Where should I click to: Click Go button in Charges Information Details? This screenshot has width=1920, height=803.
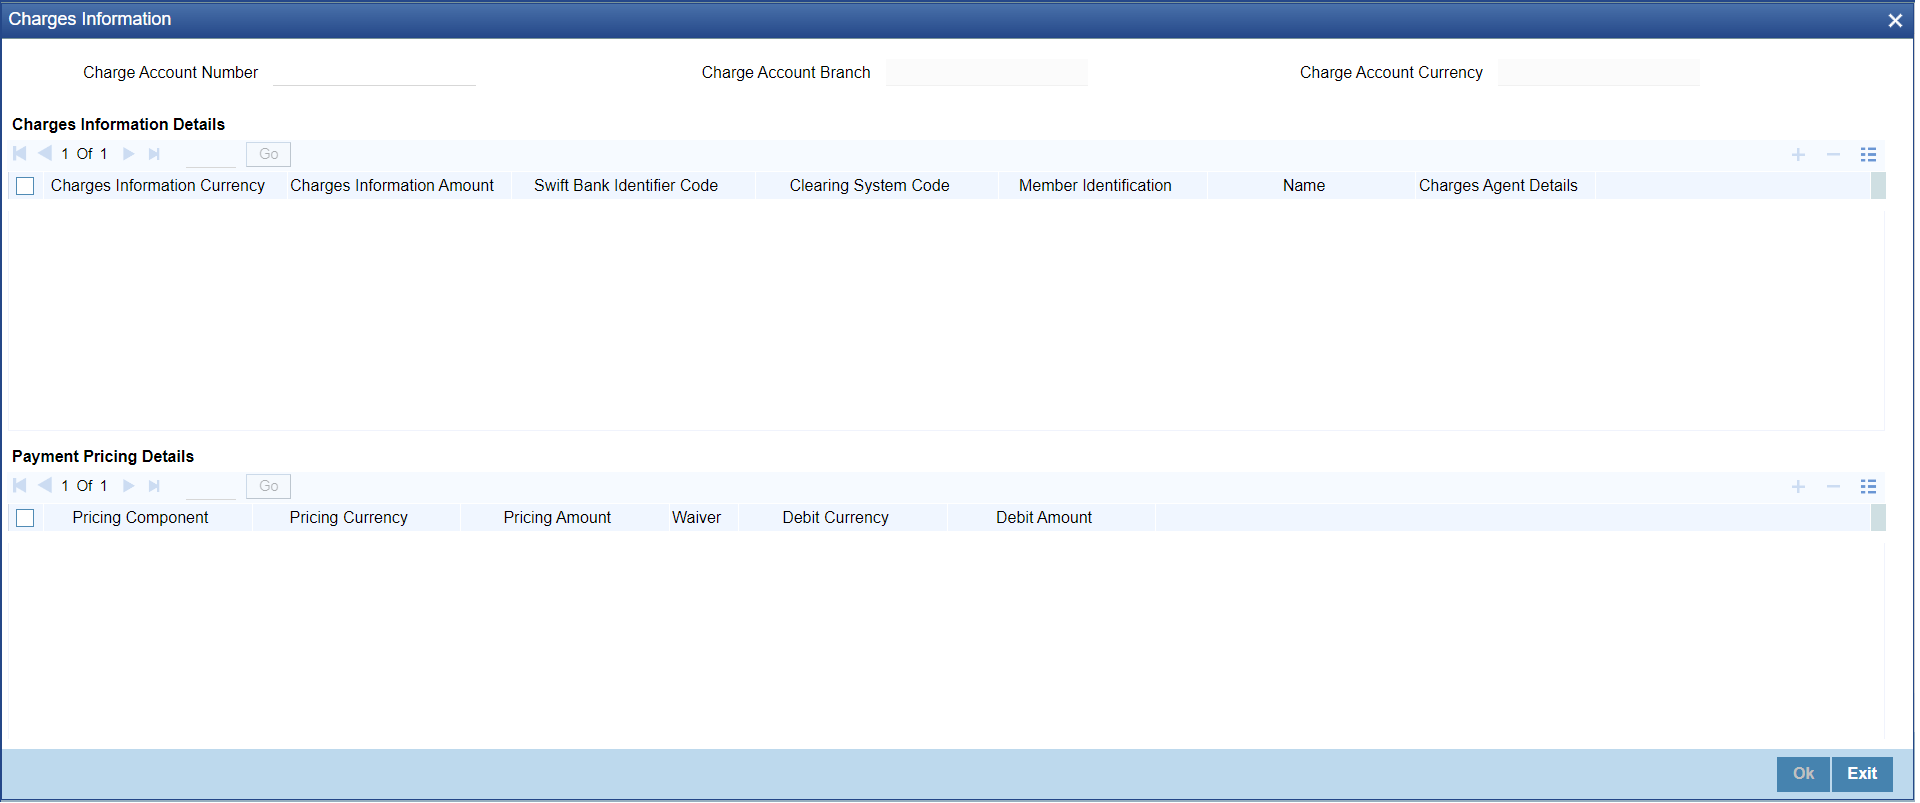click(268, 154)
